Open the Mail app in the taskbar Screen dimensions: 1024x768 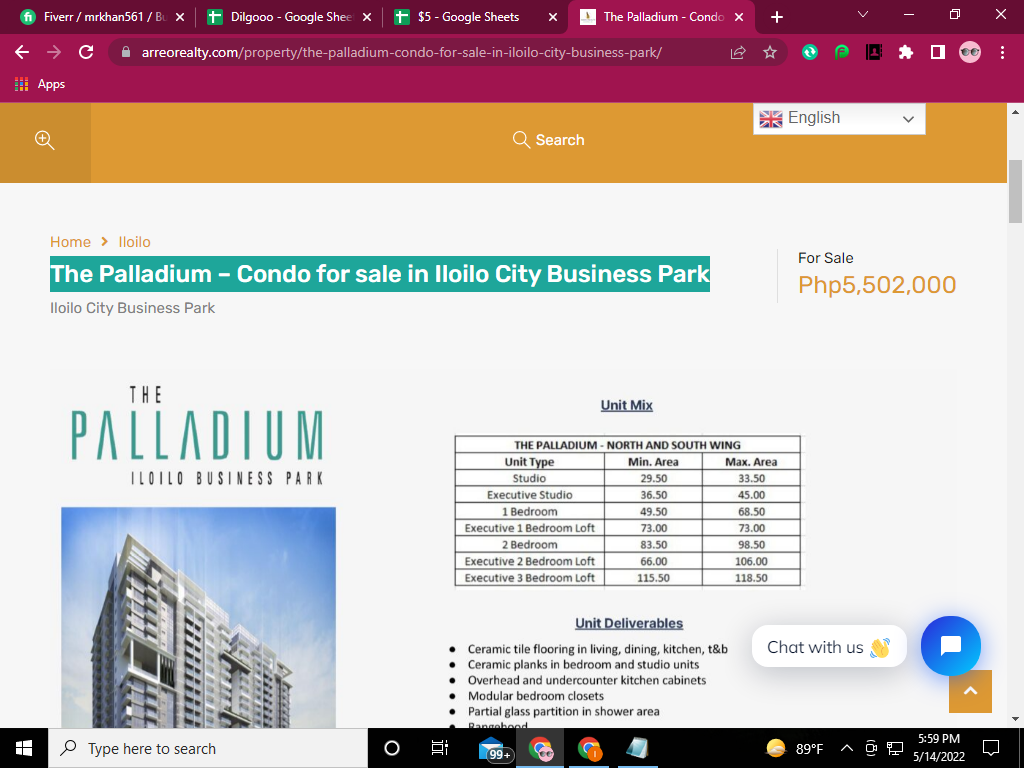494,748
